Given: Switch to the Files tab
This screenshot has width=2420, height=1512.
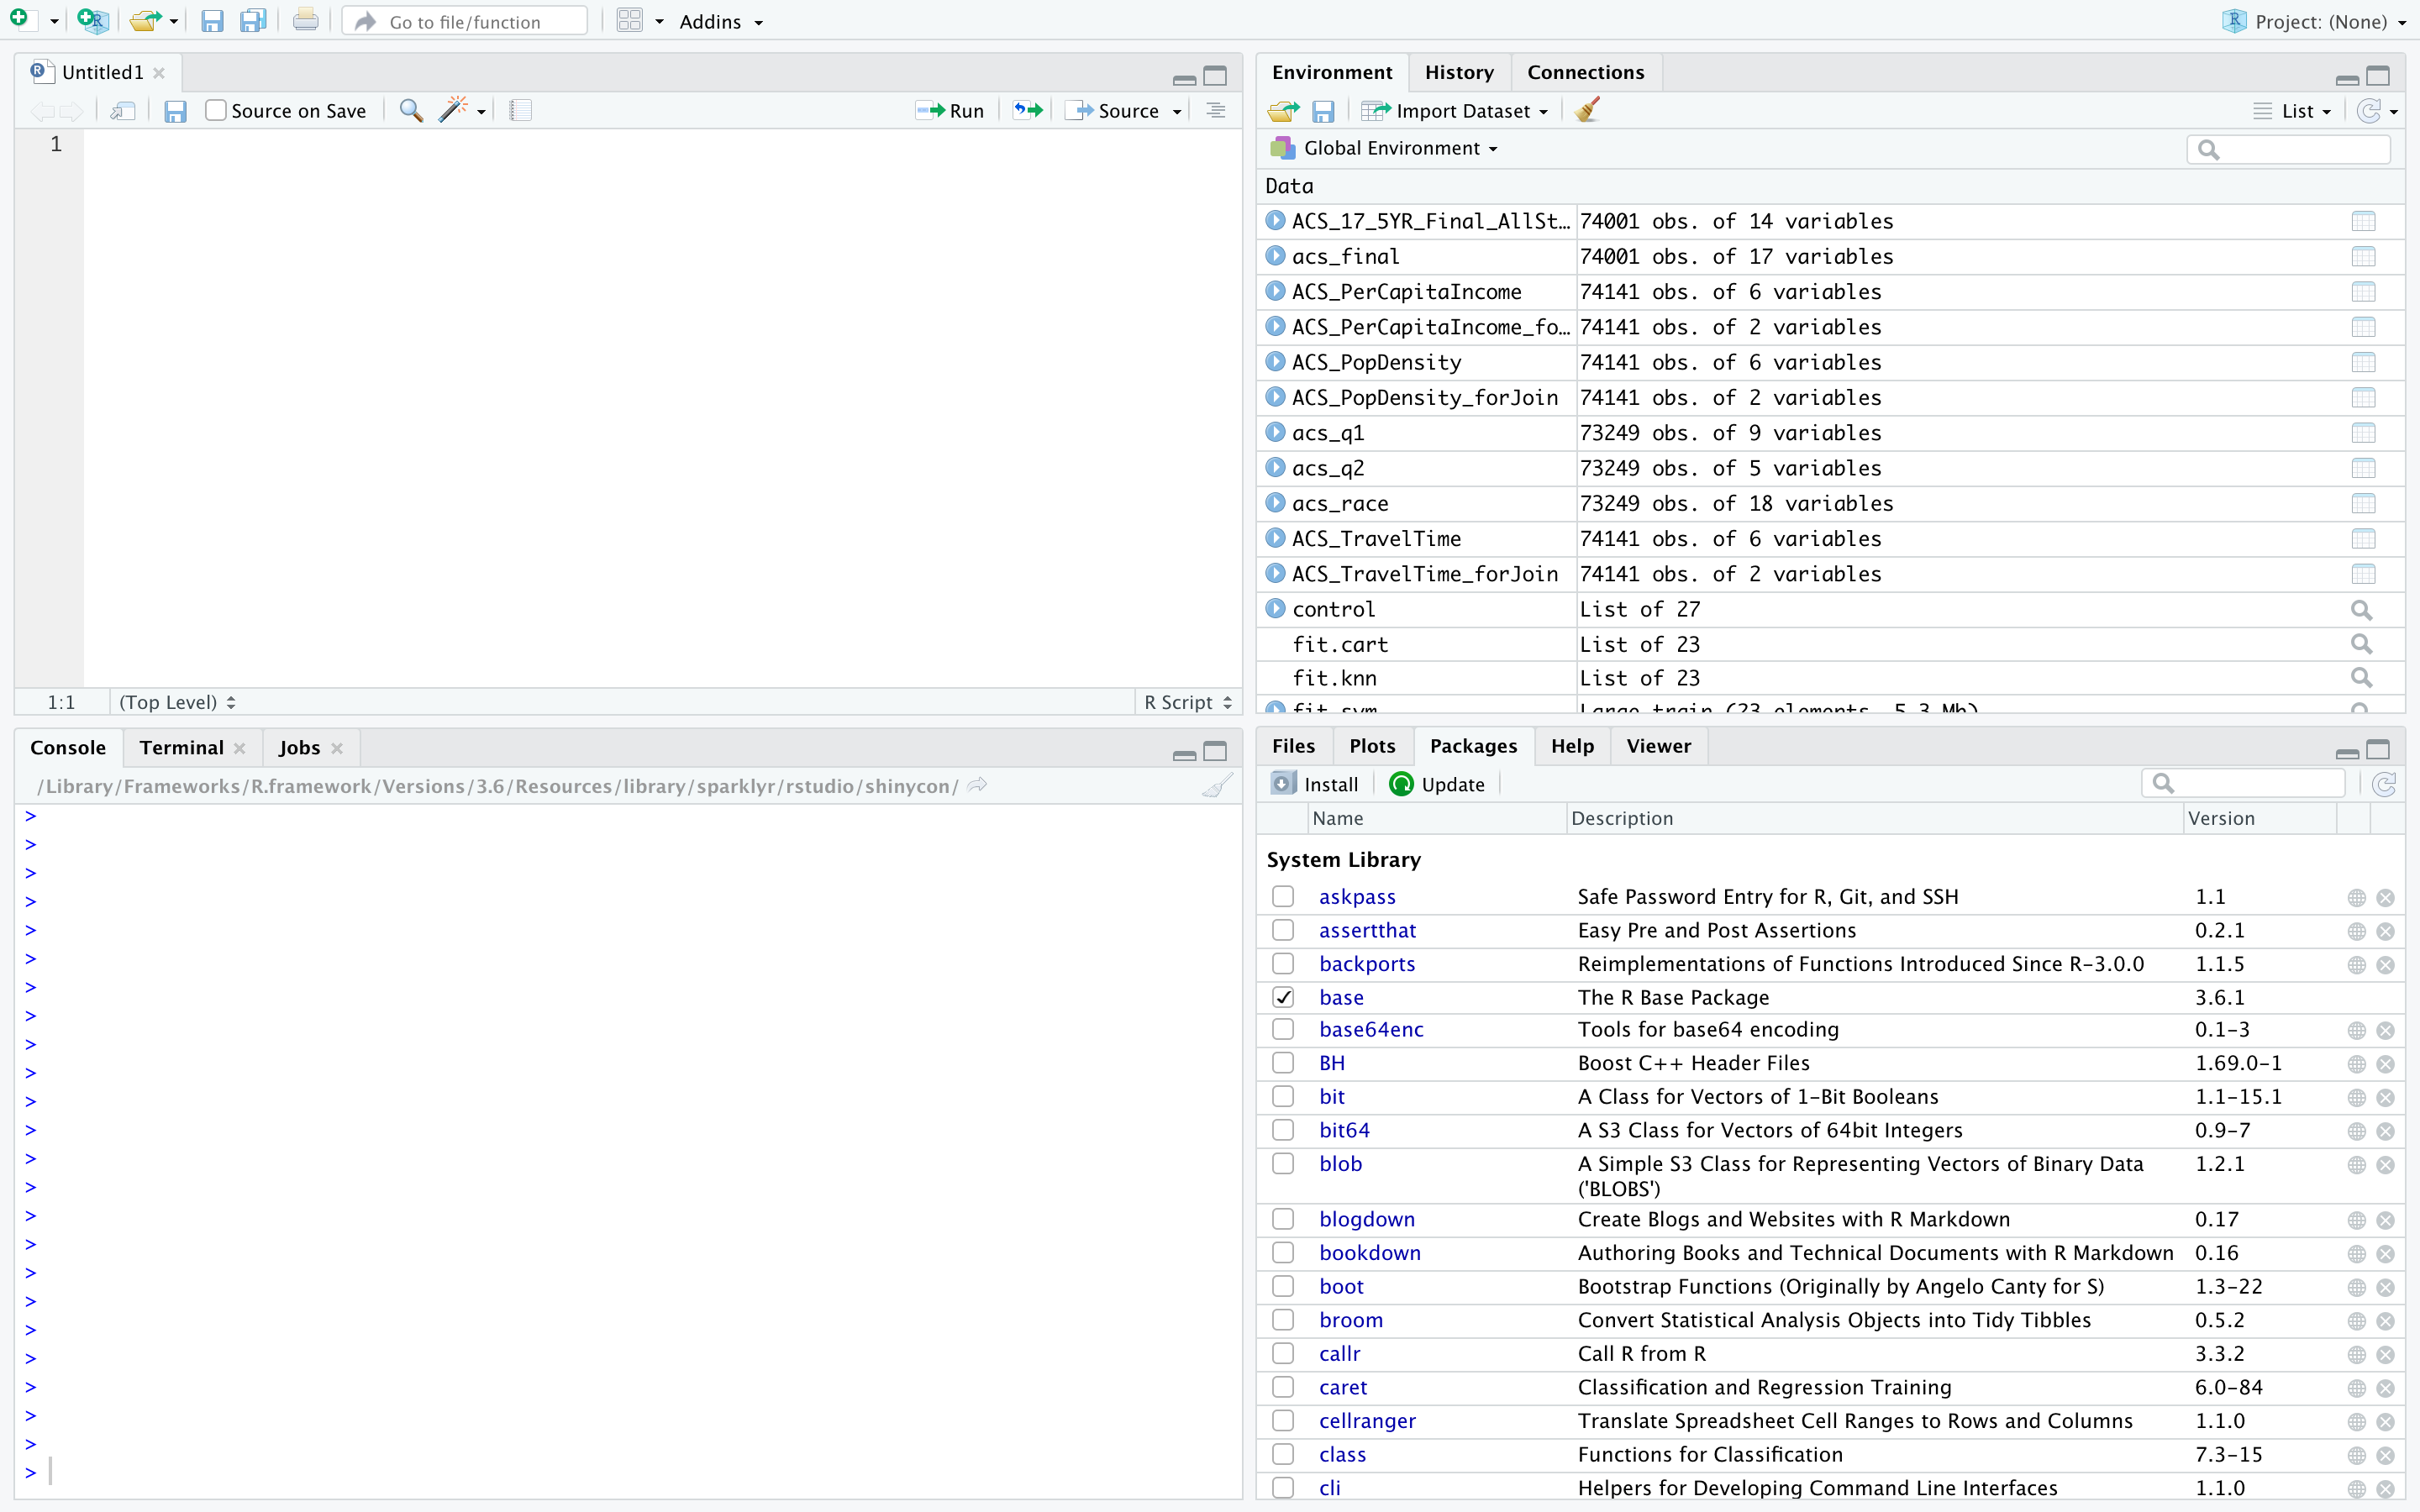Looking at the screenshot, I should point(1293,746).
